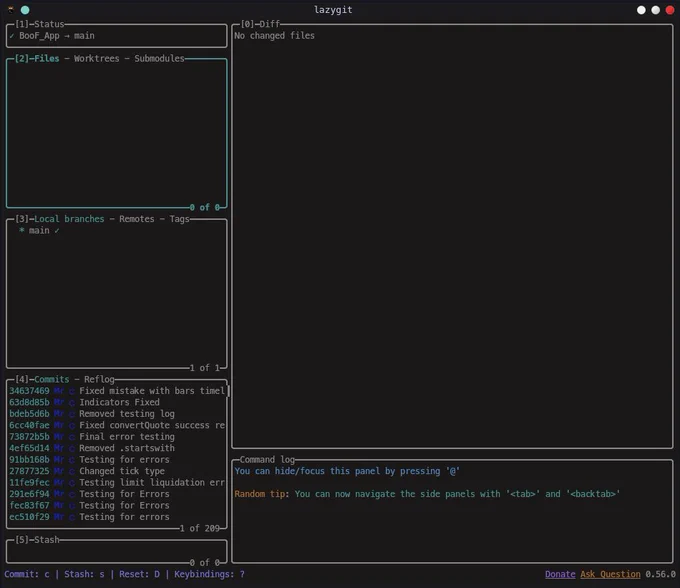Open the Donate link
This screenshot has width=680, height=588.
tap(560, 575)
